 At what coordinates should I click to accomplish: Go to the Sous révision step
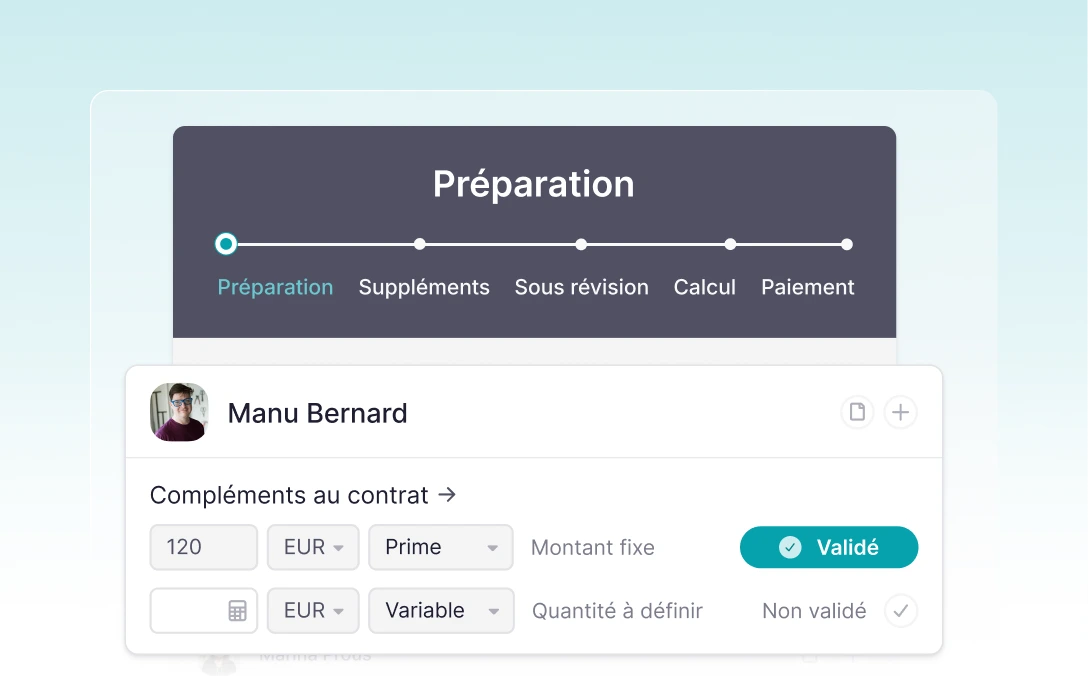[581, 287]
